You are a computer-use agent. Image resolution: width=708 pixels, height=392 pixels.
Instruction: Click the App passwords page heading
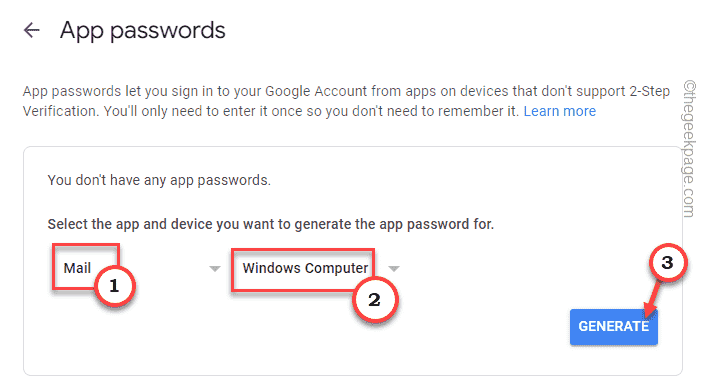142,31
